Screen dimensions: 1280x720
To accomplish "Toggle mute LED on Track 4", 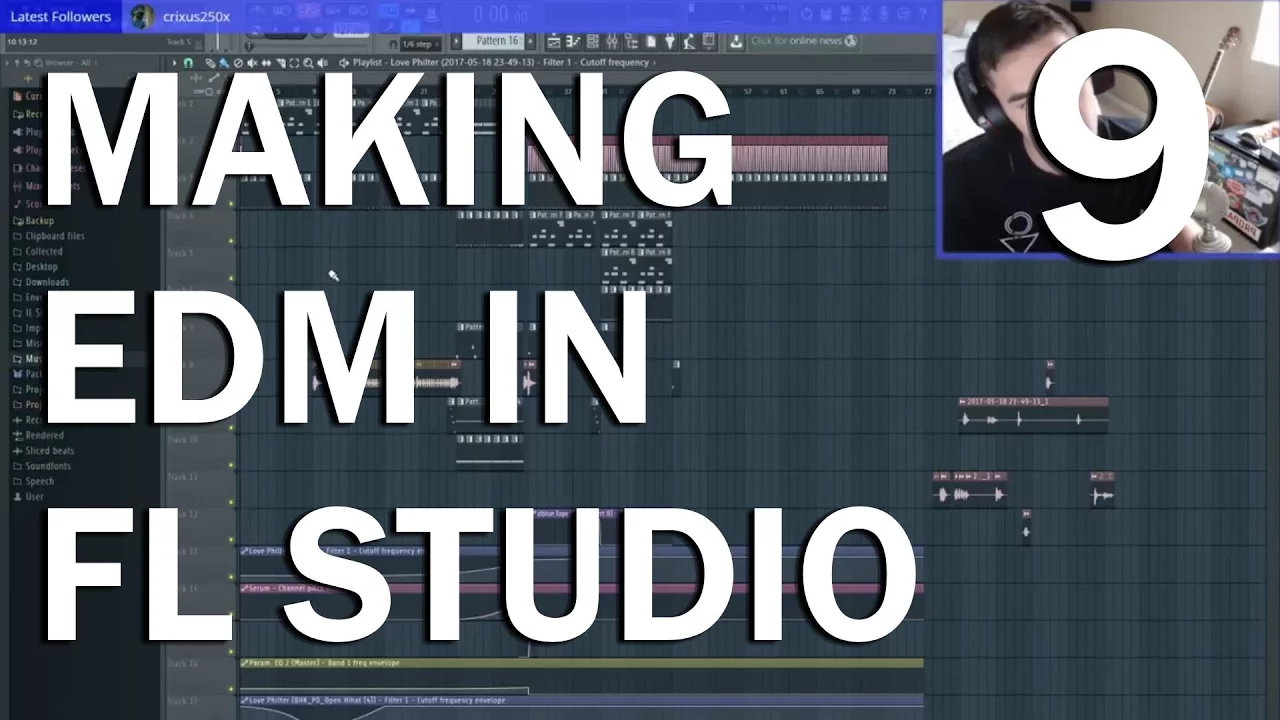I will (231, 240).
